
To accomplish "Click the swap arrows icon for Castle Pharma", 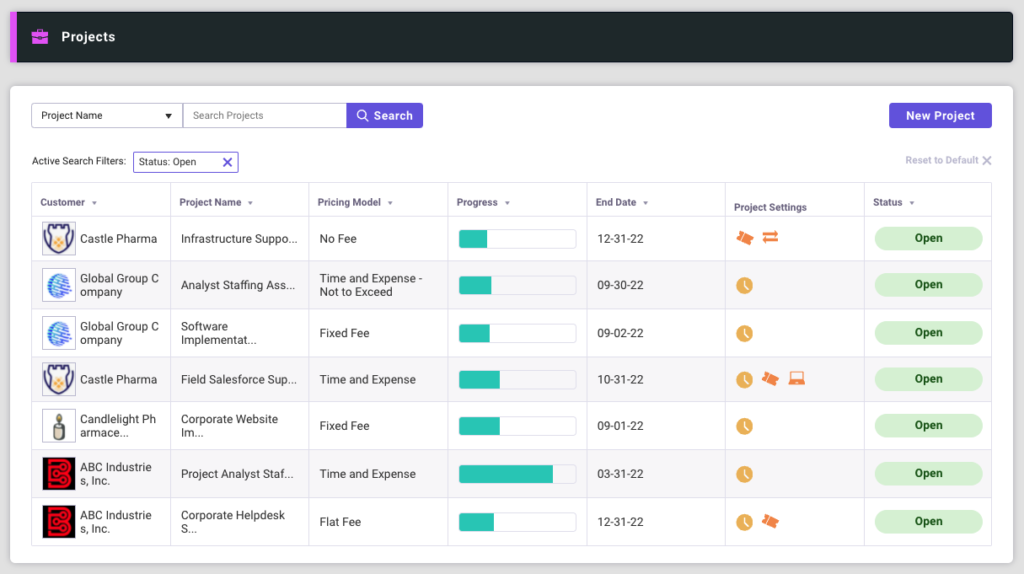I will click(x=770, y=238).
